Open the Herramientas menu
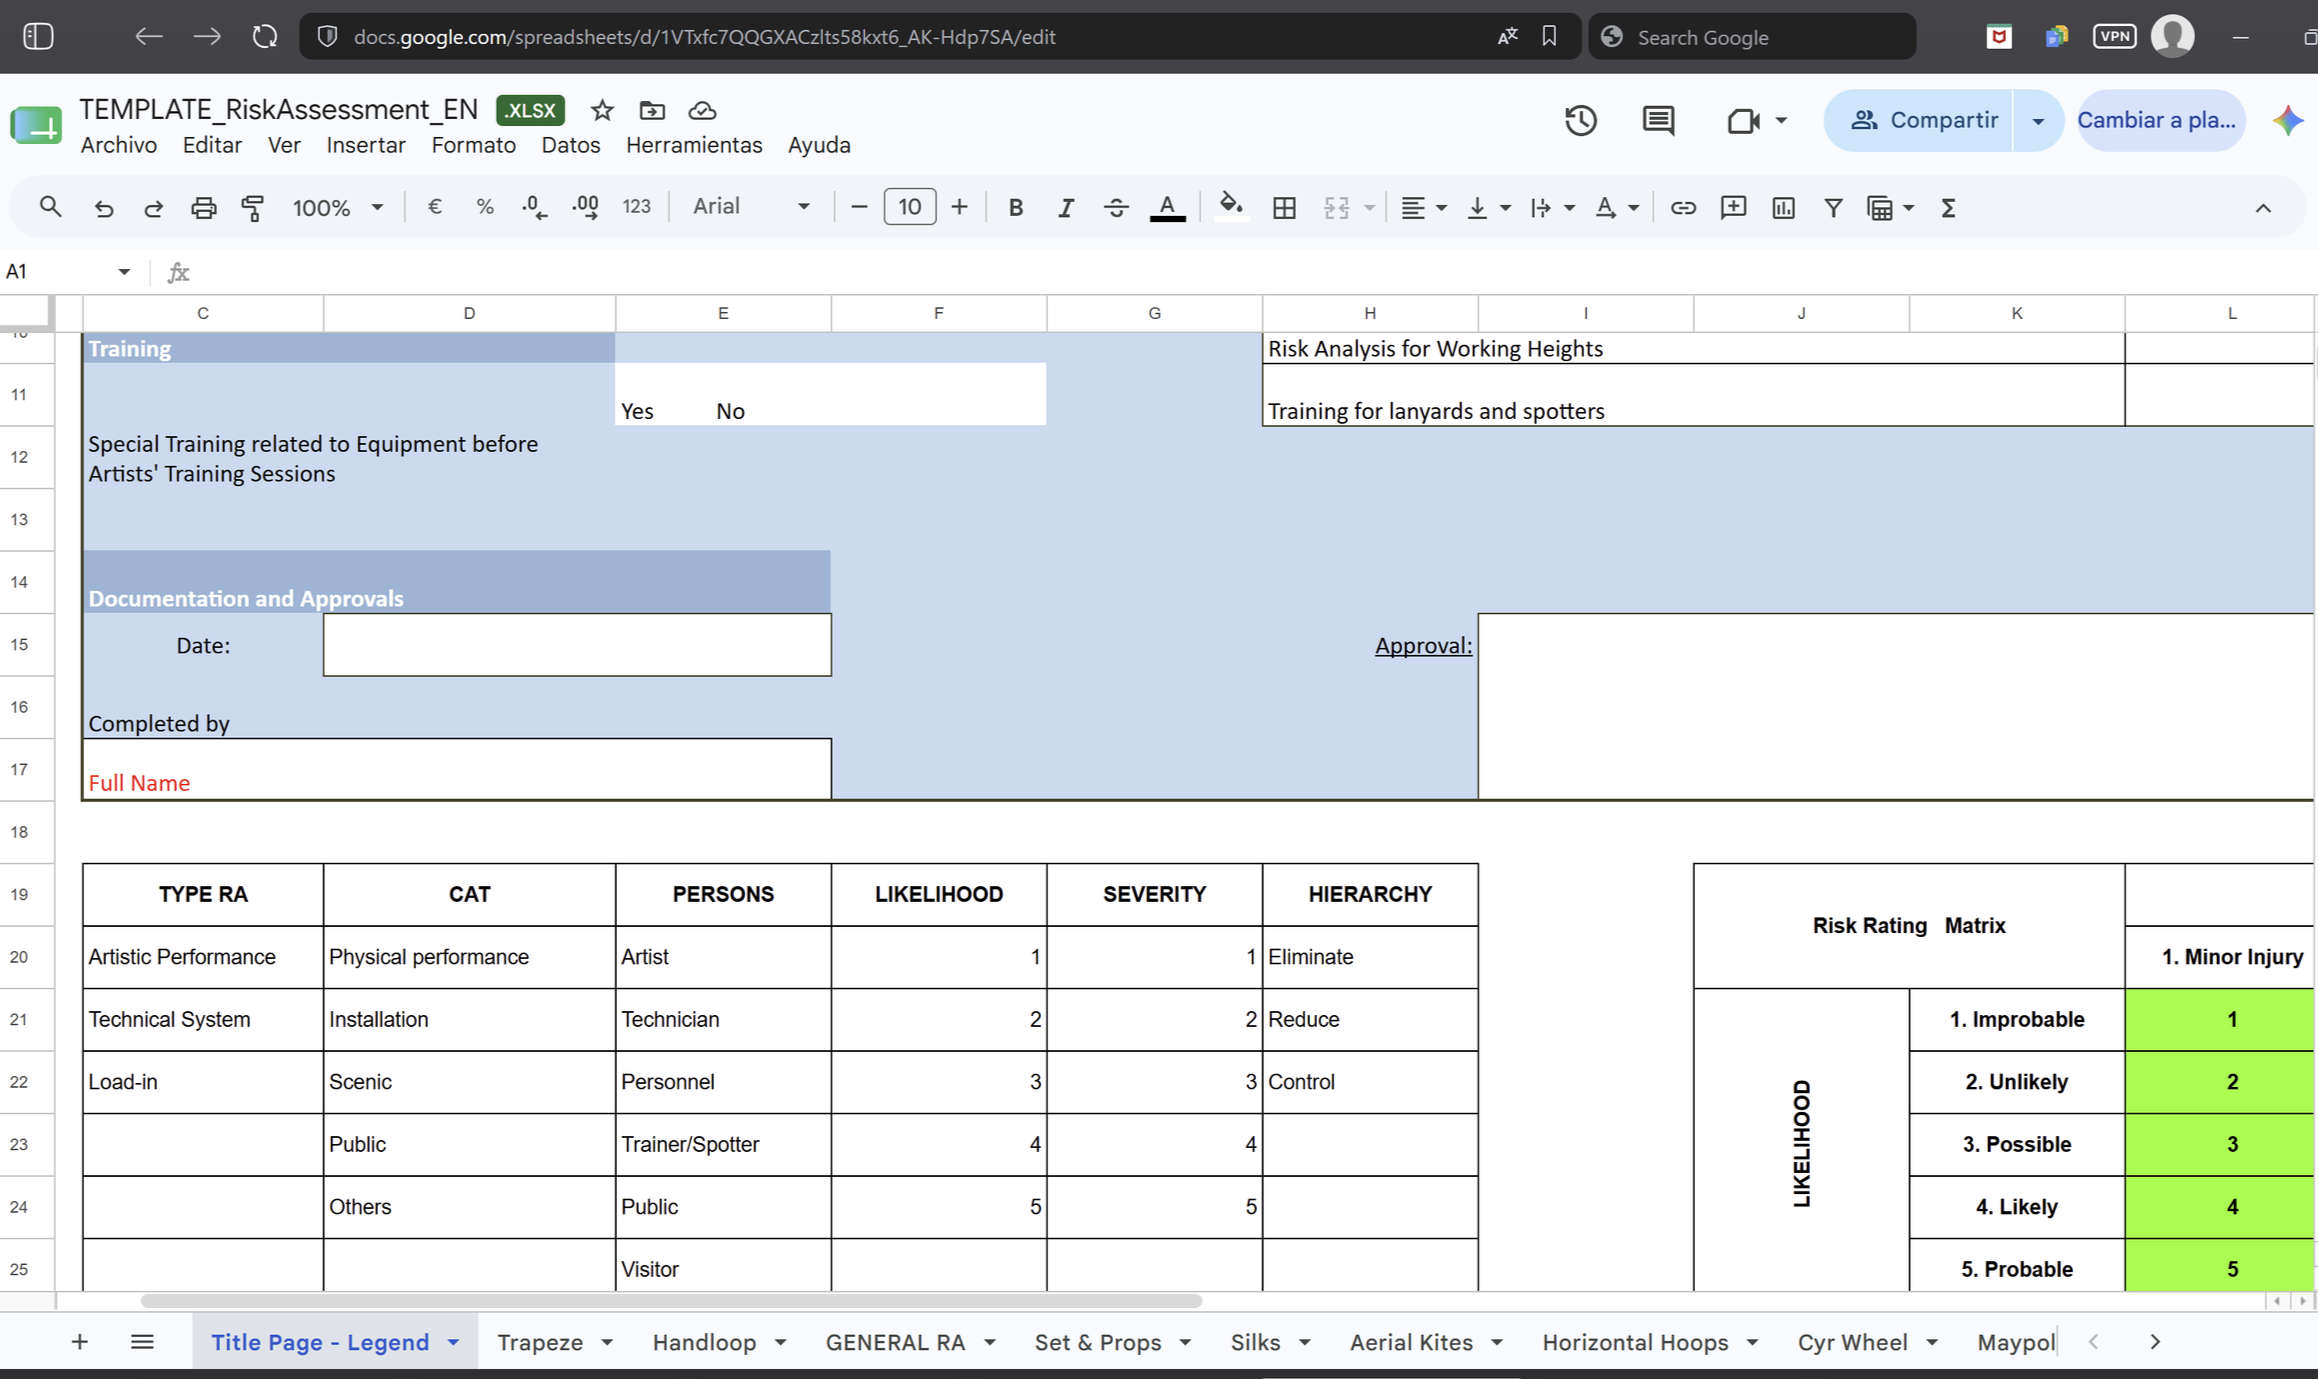Viewport: 2318px width, 1379px height. click(x=693, y=145)
